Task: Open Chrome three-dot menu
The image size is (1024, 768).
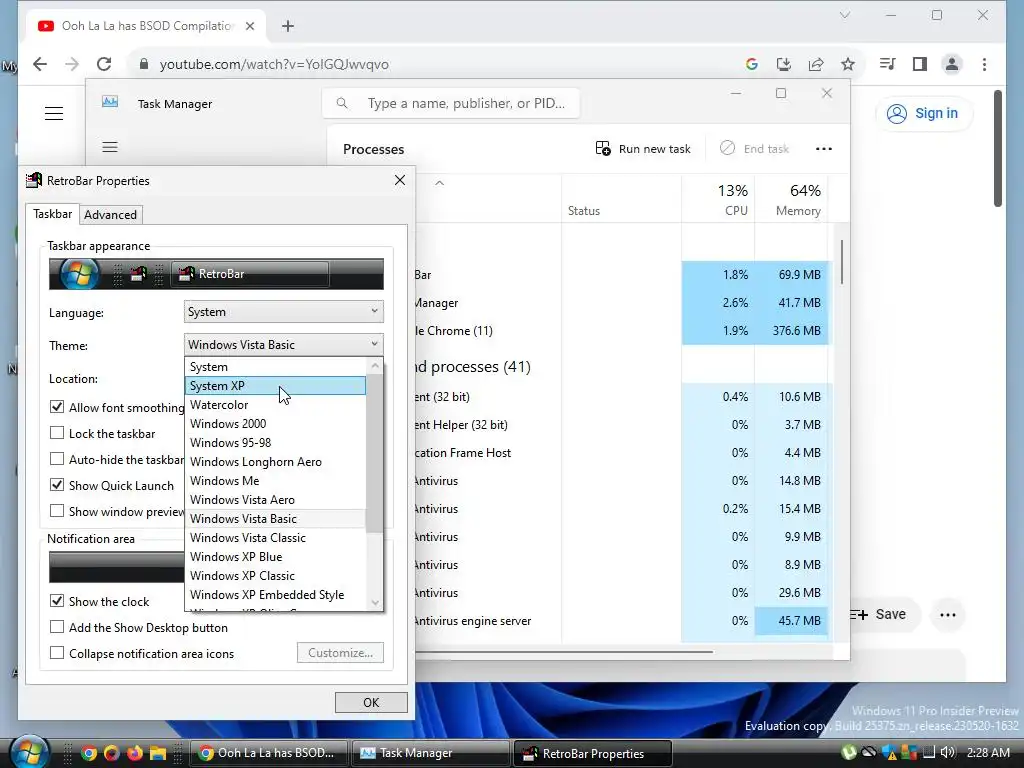Action: 984,64
